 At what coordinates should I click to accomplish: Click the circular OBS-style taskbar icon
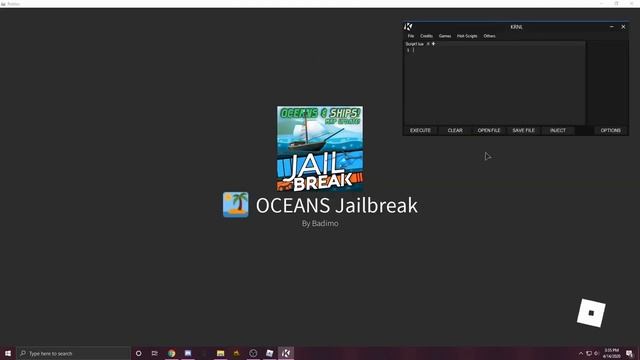tap(253, 353)
